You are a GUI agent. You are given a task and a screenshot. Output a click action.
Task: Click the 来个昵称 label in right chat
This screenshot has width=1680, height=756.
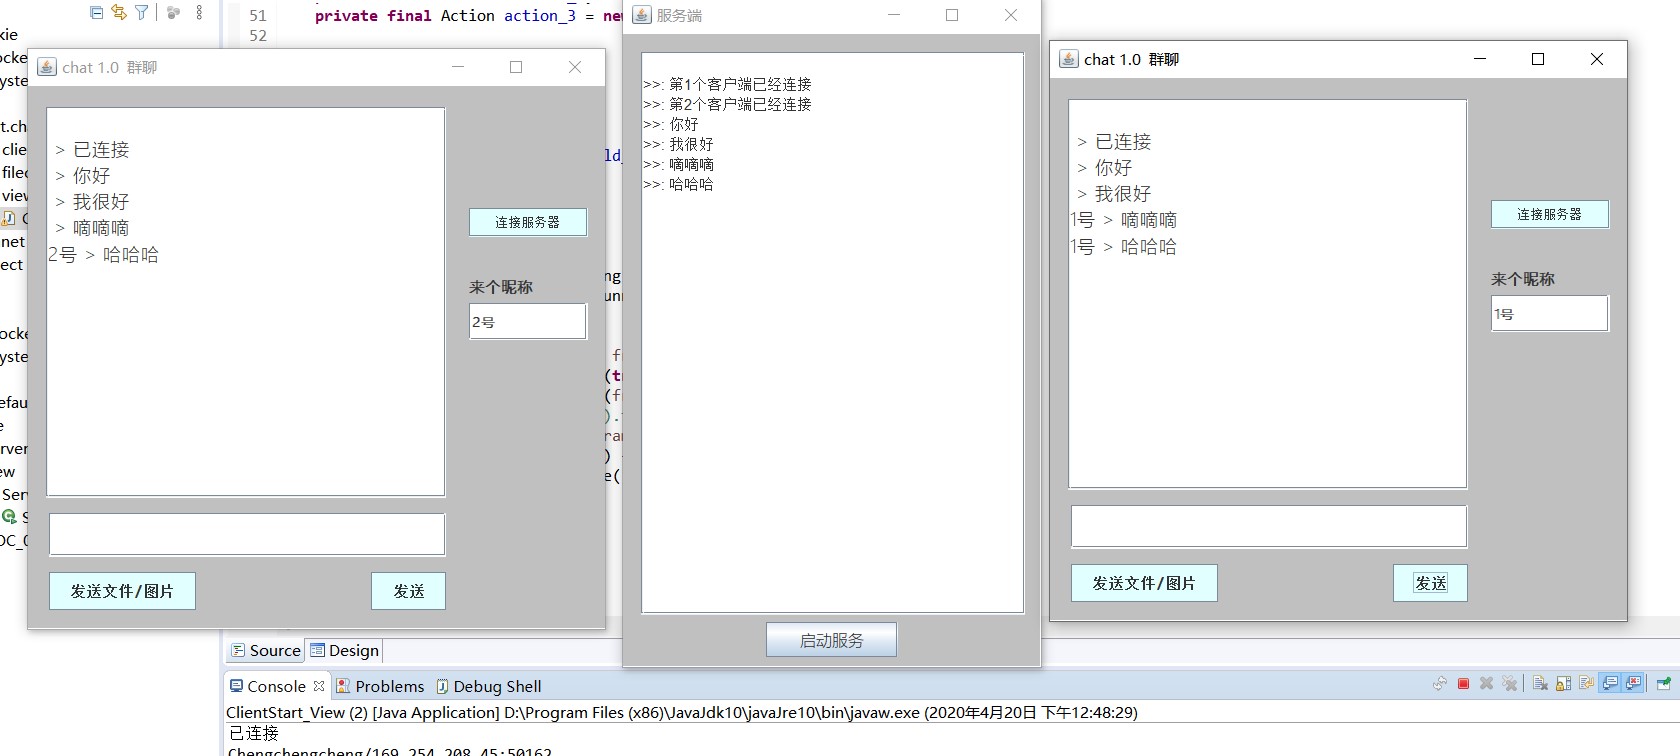tap(1523, 279)
